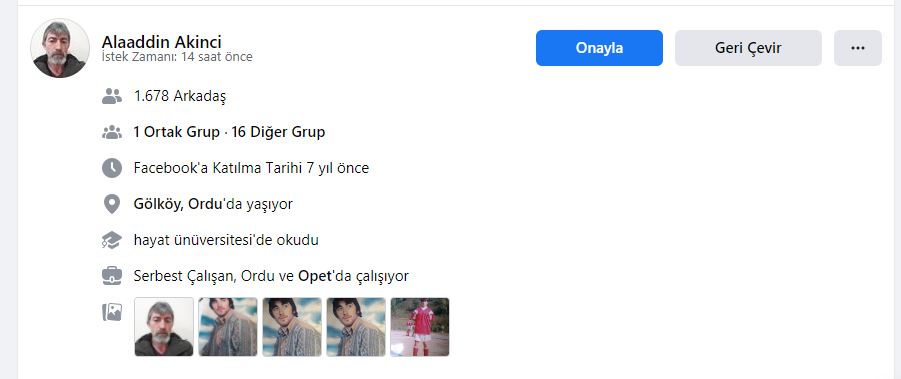Open the three-dots more options menu
901x379 pixels.
[858, 48]
